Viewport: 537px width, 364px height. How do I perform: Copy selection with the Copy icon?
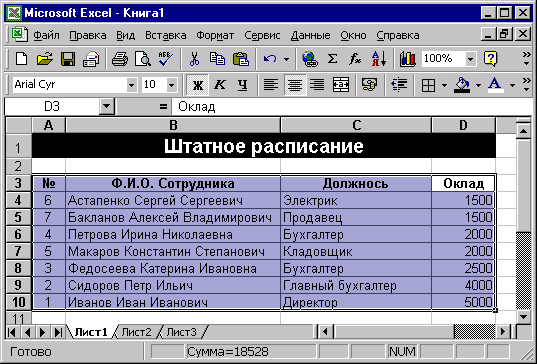pyautogui.click(x=217, y=59)
